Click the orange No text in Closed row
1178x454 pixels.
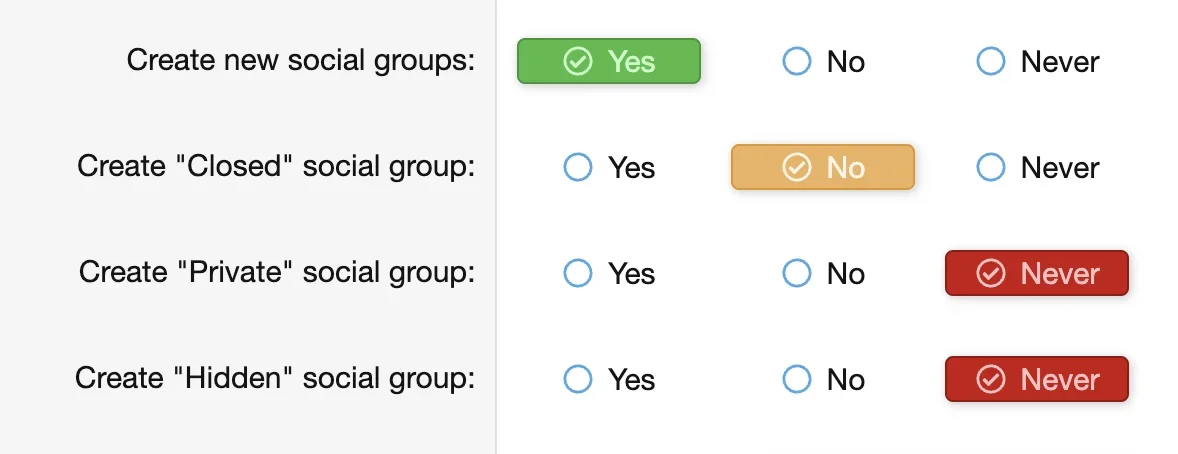tap(845, 168)
